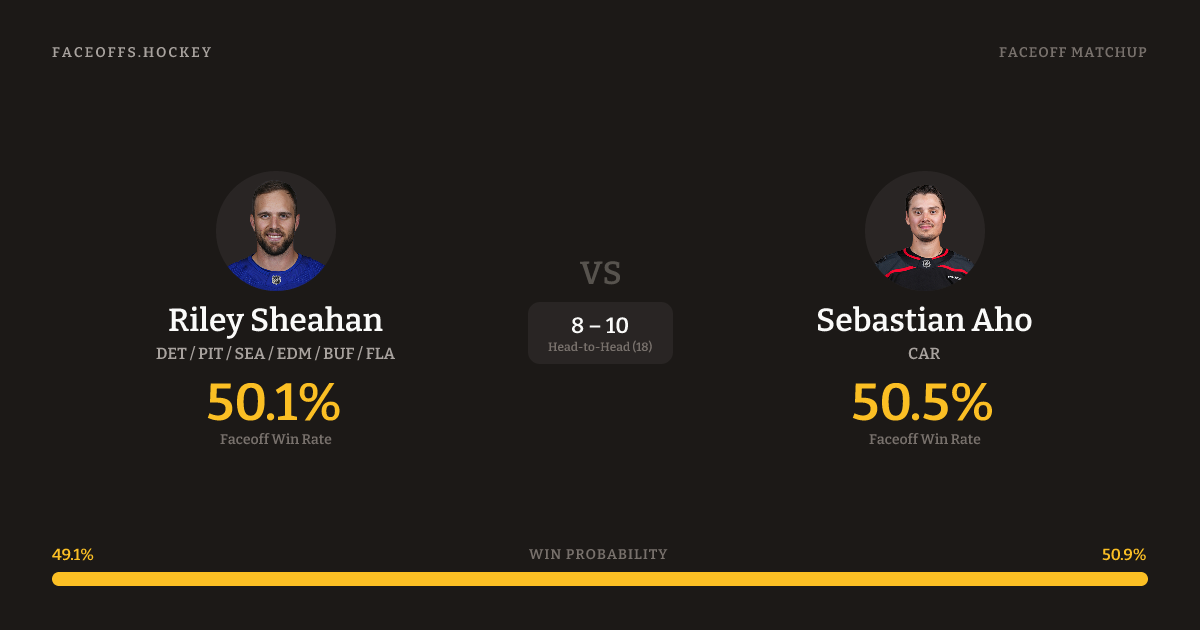Select the Riley Sheahan name heading

(276, 320)
